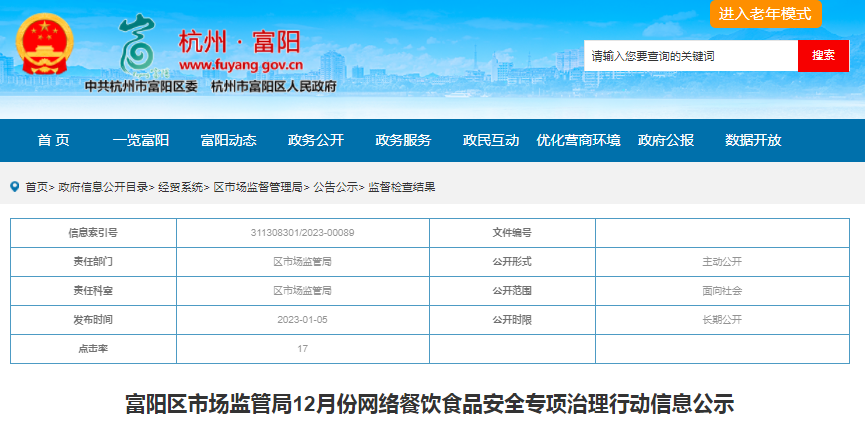The image size is (865, 435).
Task: Click the red search button
Action: click(x=823, y=56)
